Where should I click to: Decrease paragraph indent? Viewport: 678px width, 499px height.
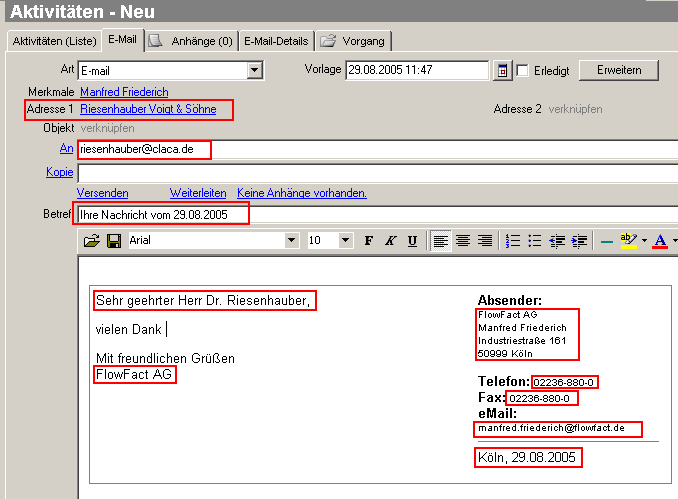[x=557, y=240]
